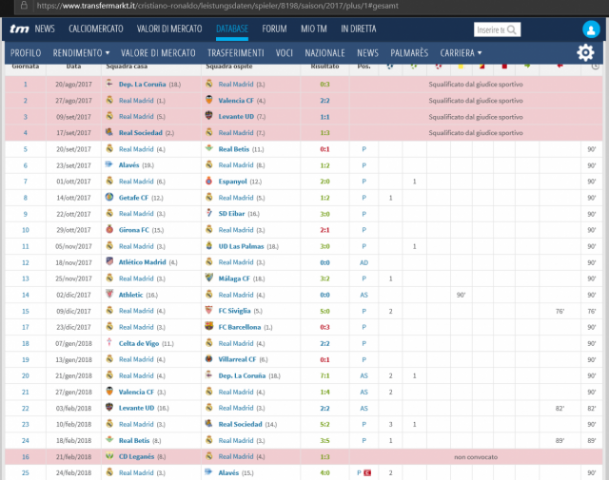Click the Celta de Vigo crest
This screenshot has width=609, height=480.
click(x=110, y=343)
